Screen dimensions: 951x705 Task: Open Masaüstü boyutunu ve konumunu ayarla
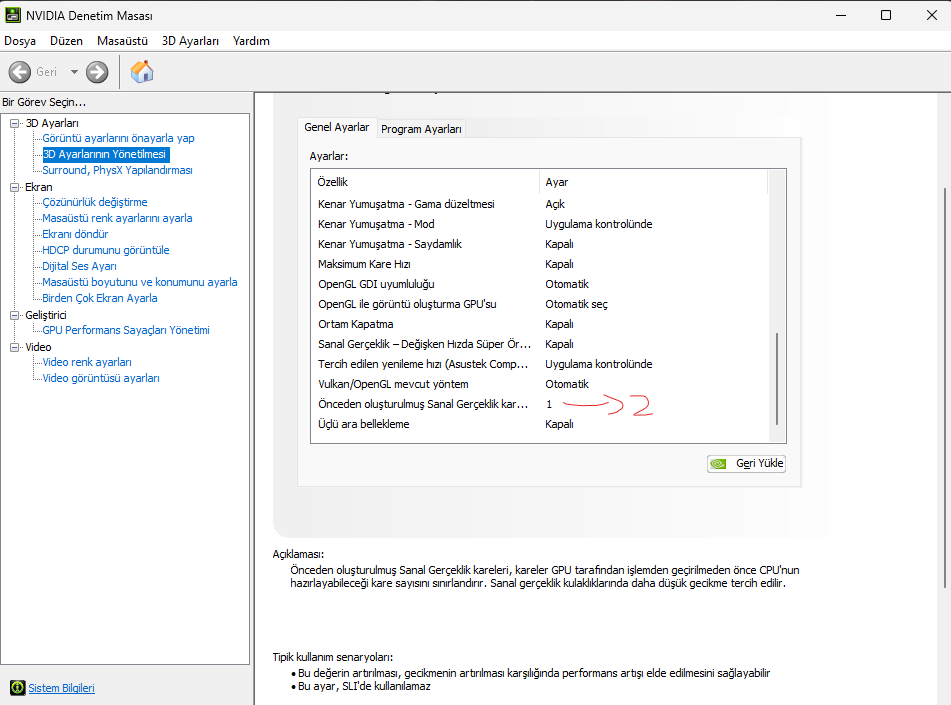click(x=139, y=282)
